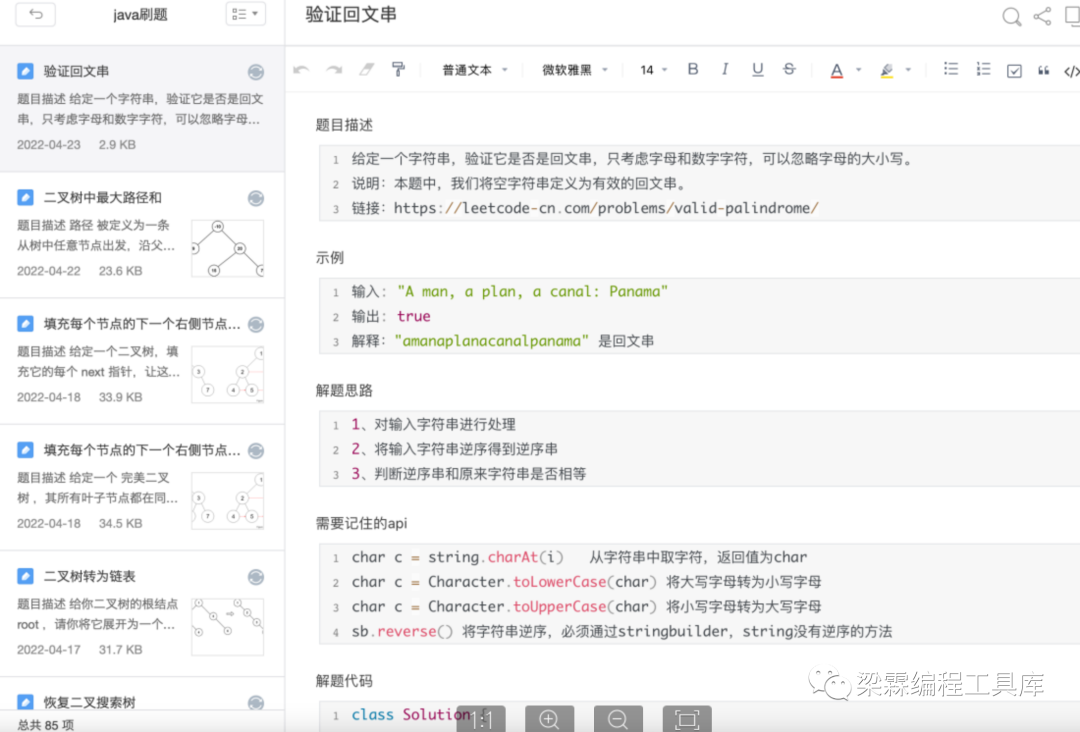Click the 1:1 actual size viewer button
Image resolution: width=1080 pixels, height=732 pixels.
click(x=481, y=720)
